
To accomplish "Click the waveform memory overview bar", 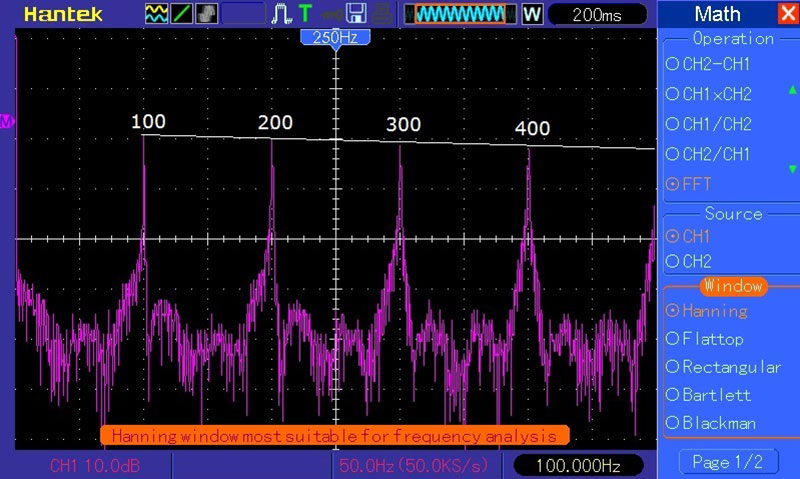I will pyautogui.click(x=460, y=14).
